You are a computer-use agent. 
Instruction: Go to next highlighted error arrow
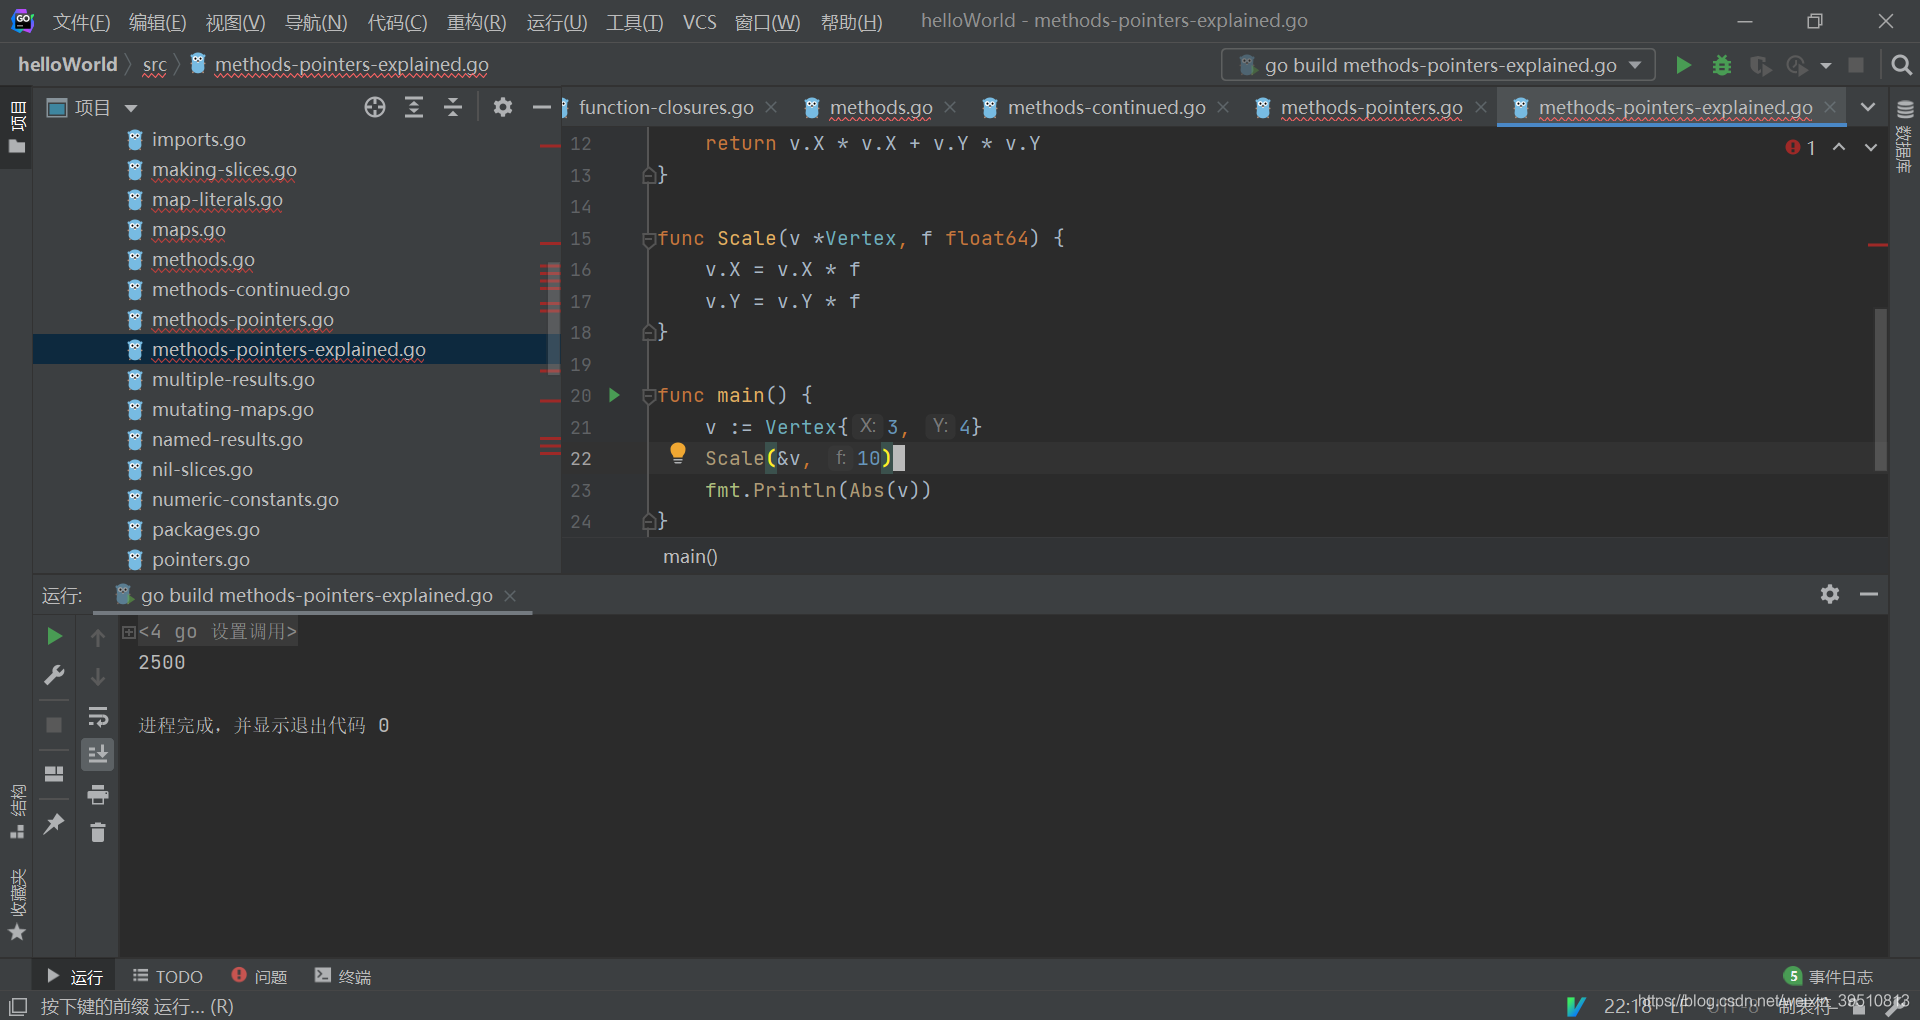[x=1870, y=147]
